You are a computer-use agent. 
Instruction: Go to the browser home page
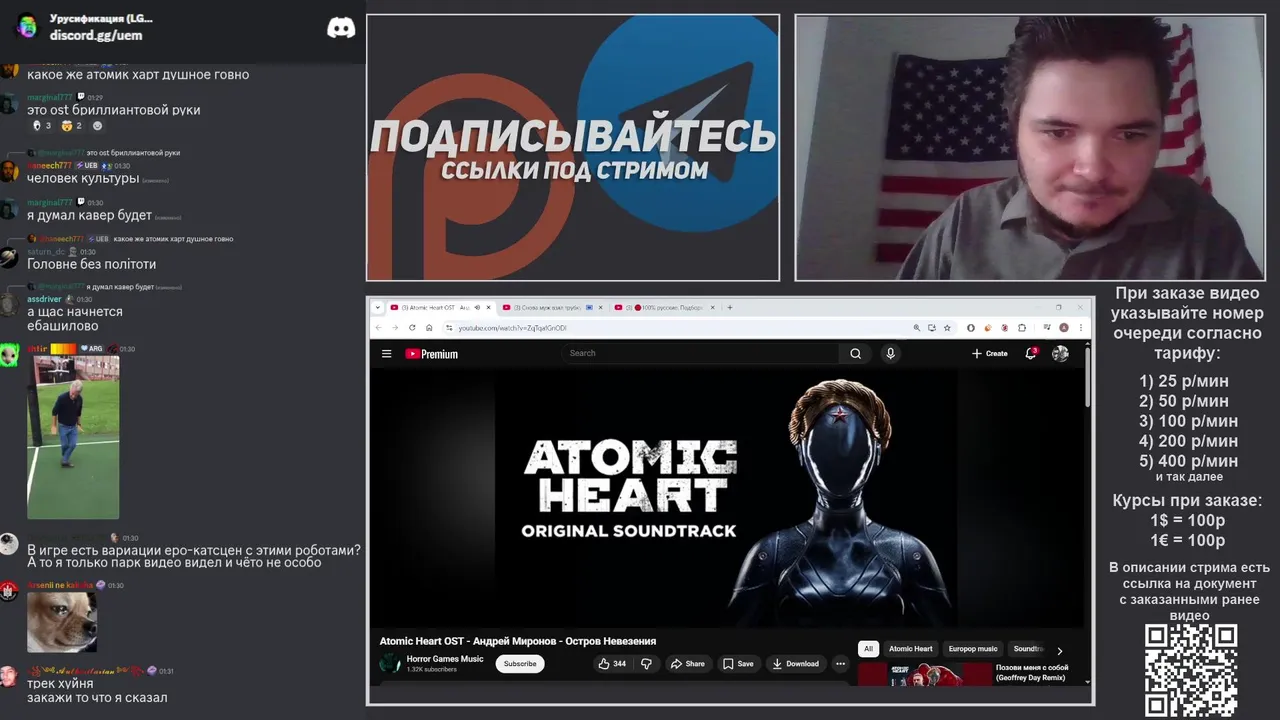[429, 328]
